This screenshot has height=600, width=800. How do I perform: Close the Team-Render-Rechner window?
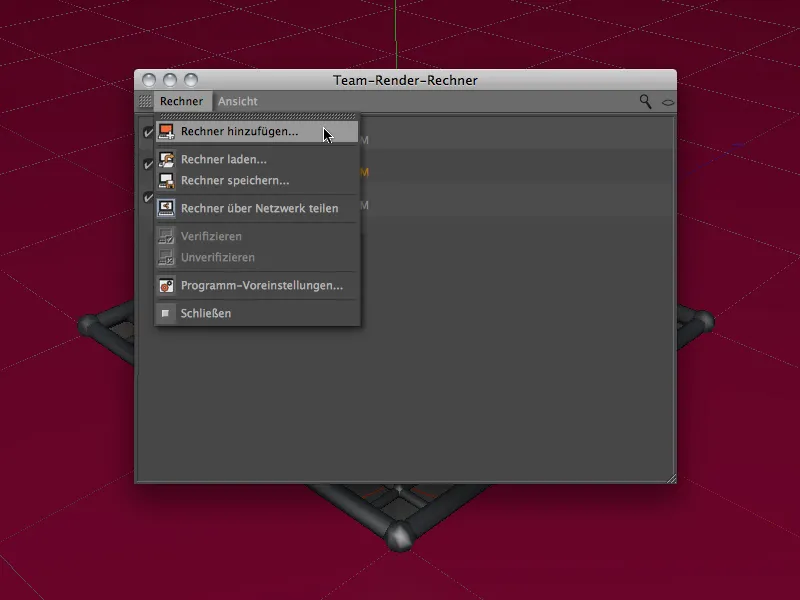(x=149, y=80)
